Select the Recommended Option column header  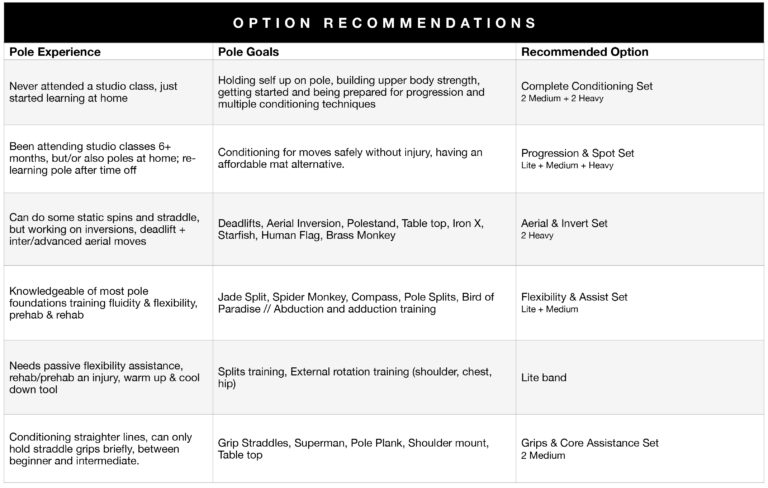(x=584, y=52)
